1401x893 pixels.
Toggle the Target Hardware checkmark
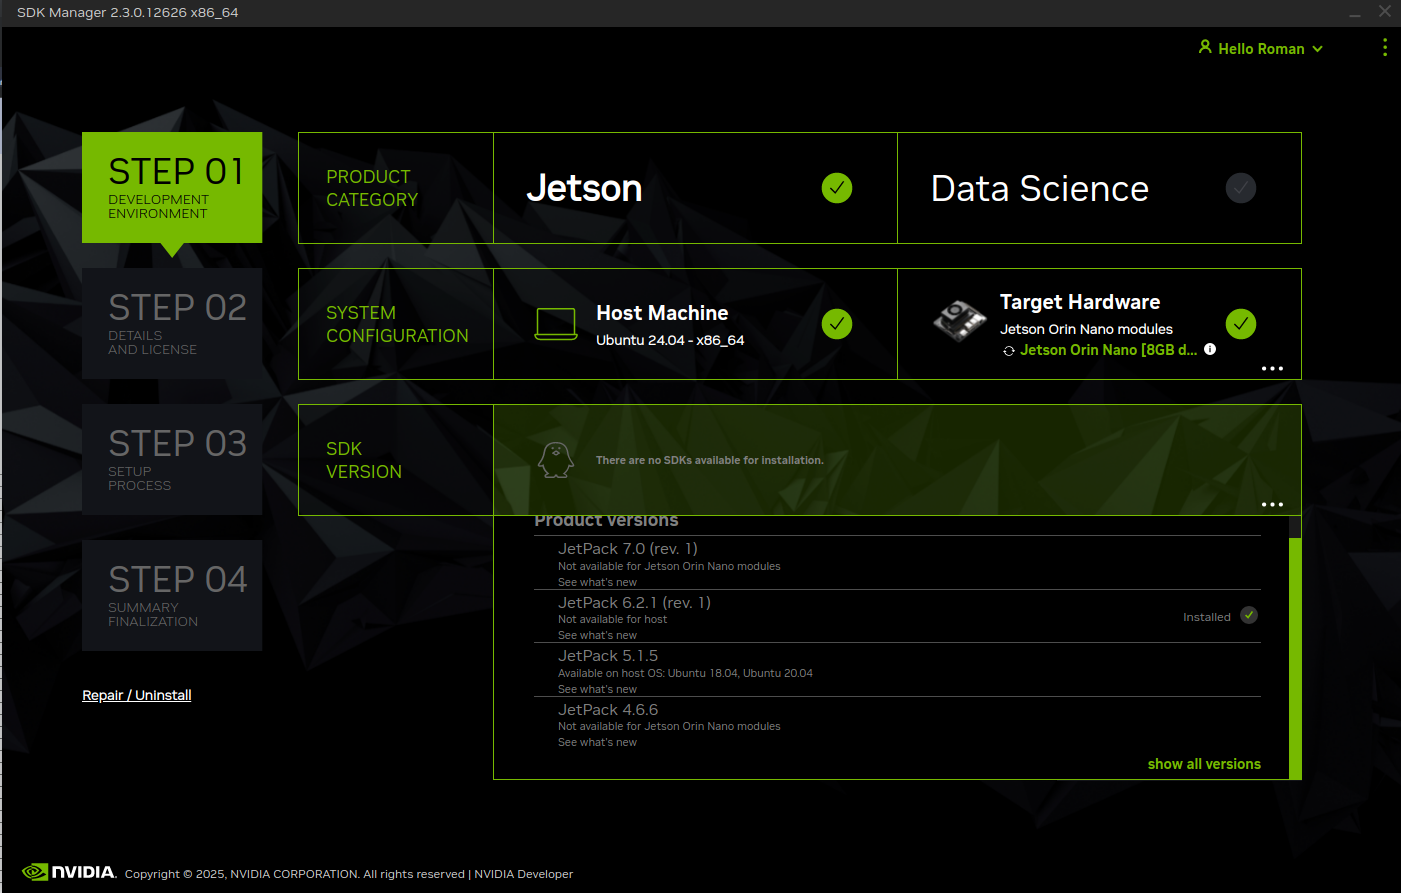(x=1240, y=324)
